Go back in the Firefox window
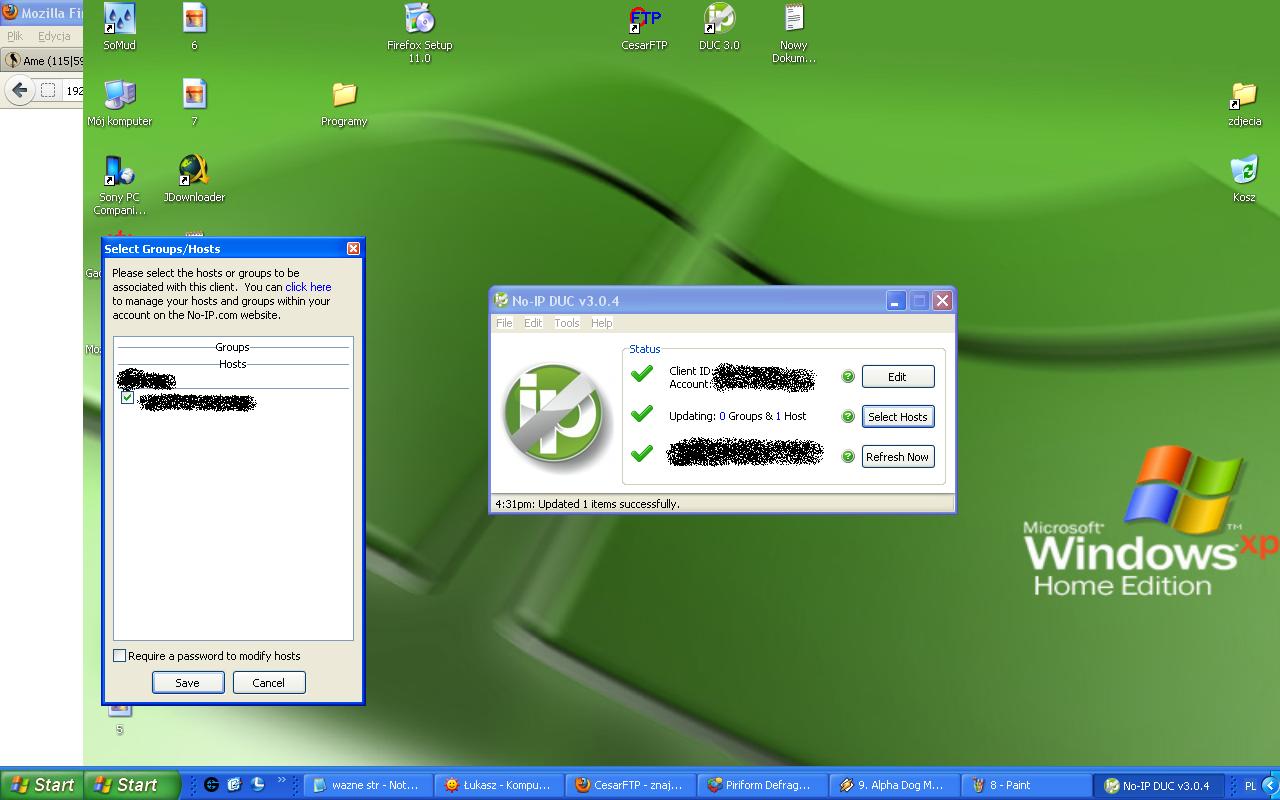The height and width of the screenshot is (800, 1280). click(x=19, y=90)
